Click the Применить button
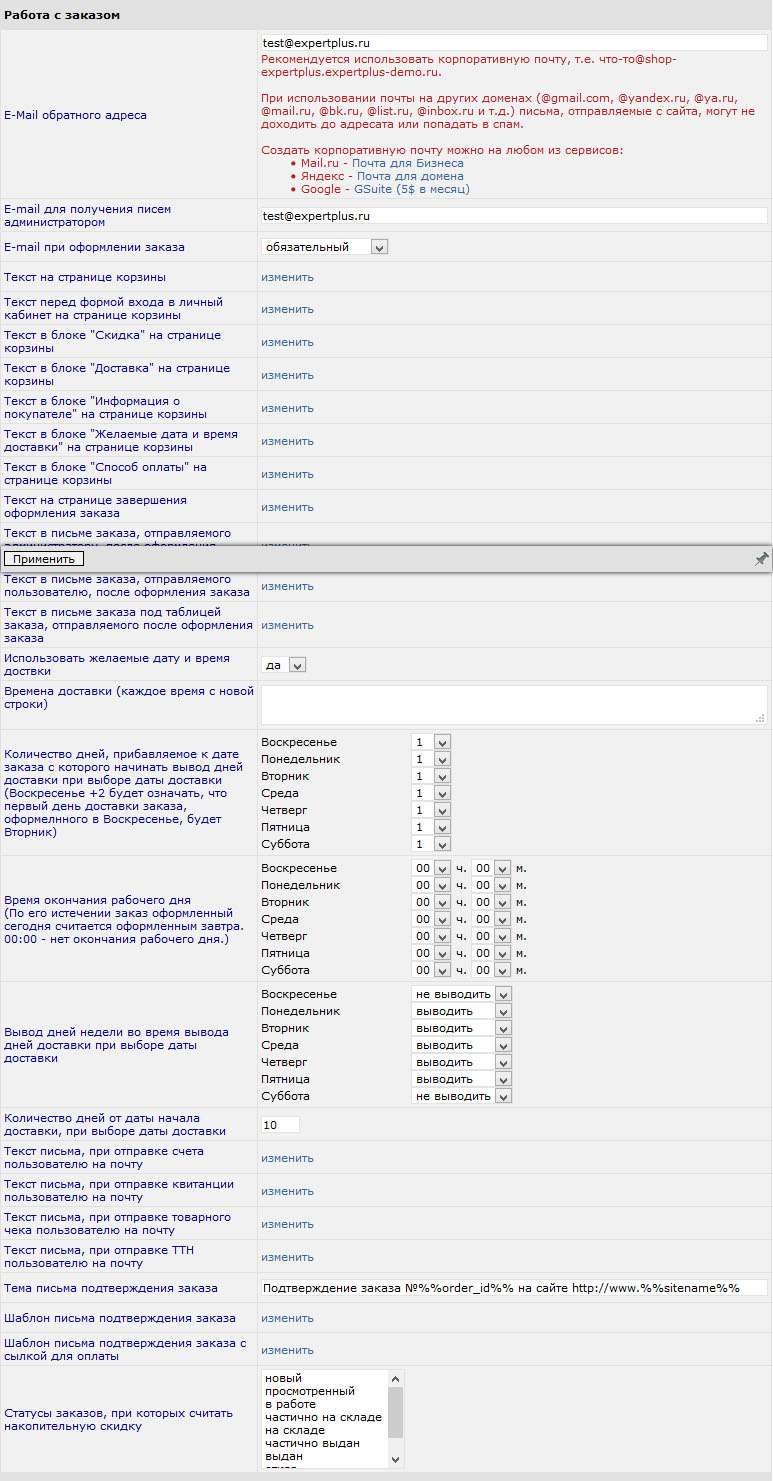 point(44,559)
